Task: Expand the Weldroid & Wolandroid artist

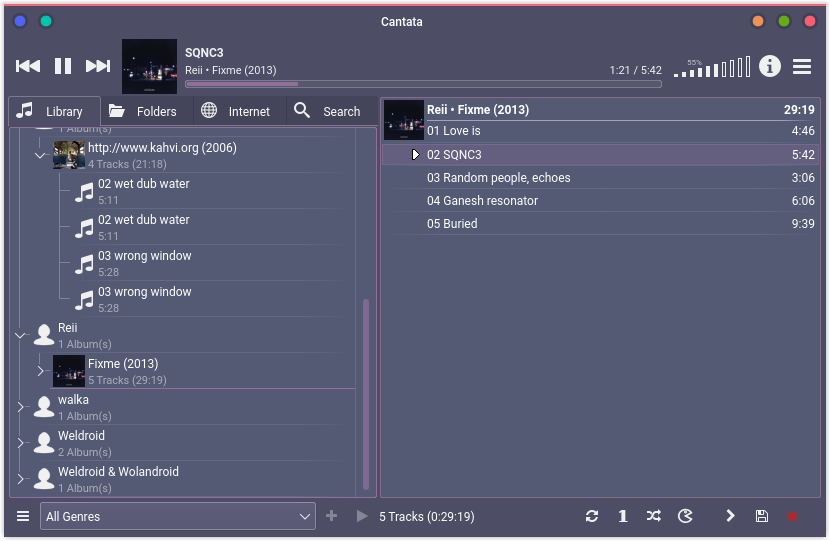Action: (x=20, y=479)
